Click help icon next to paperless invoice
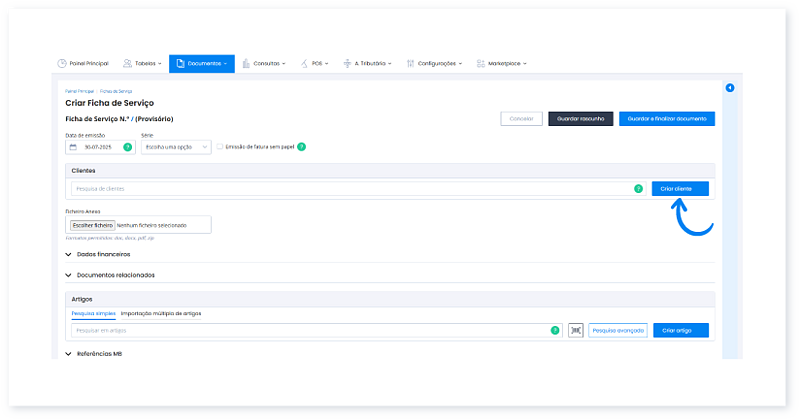The height and width of the screenshot is (420, 800). click(x=301, y=147)
